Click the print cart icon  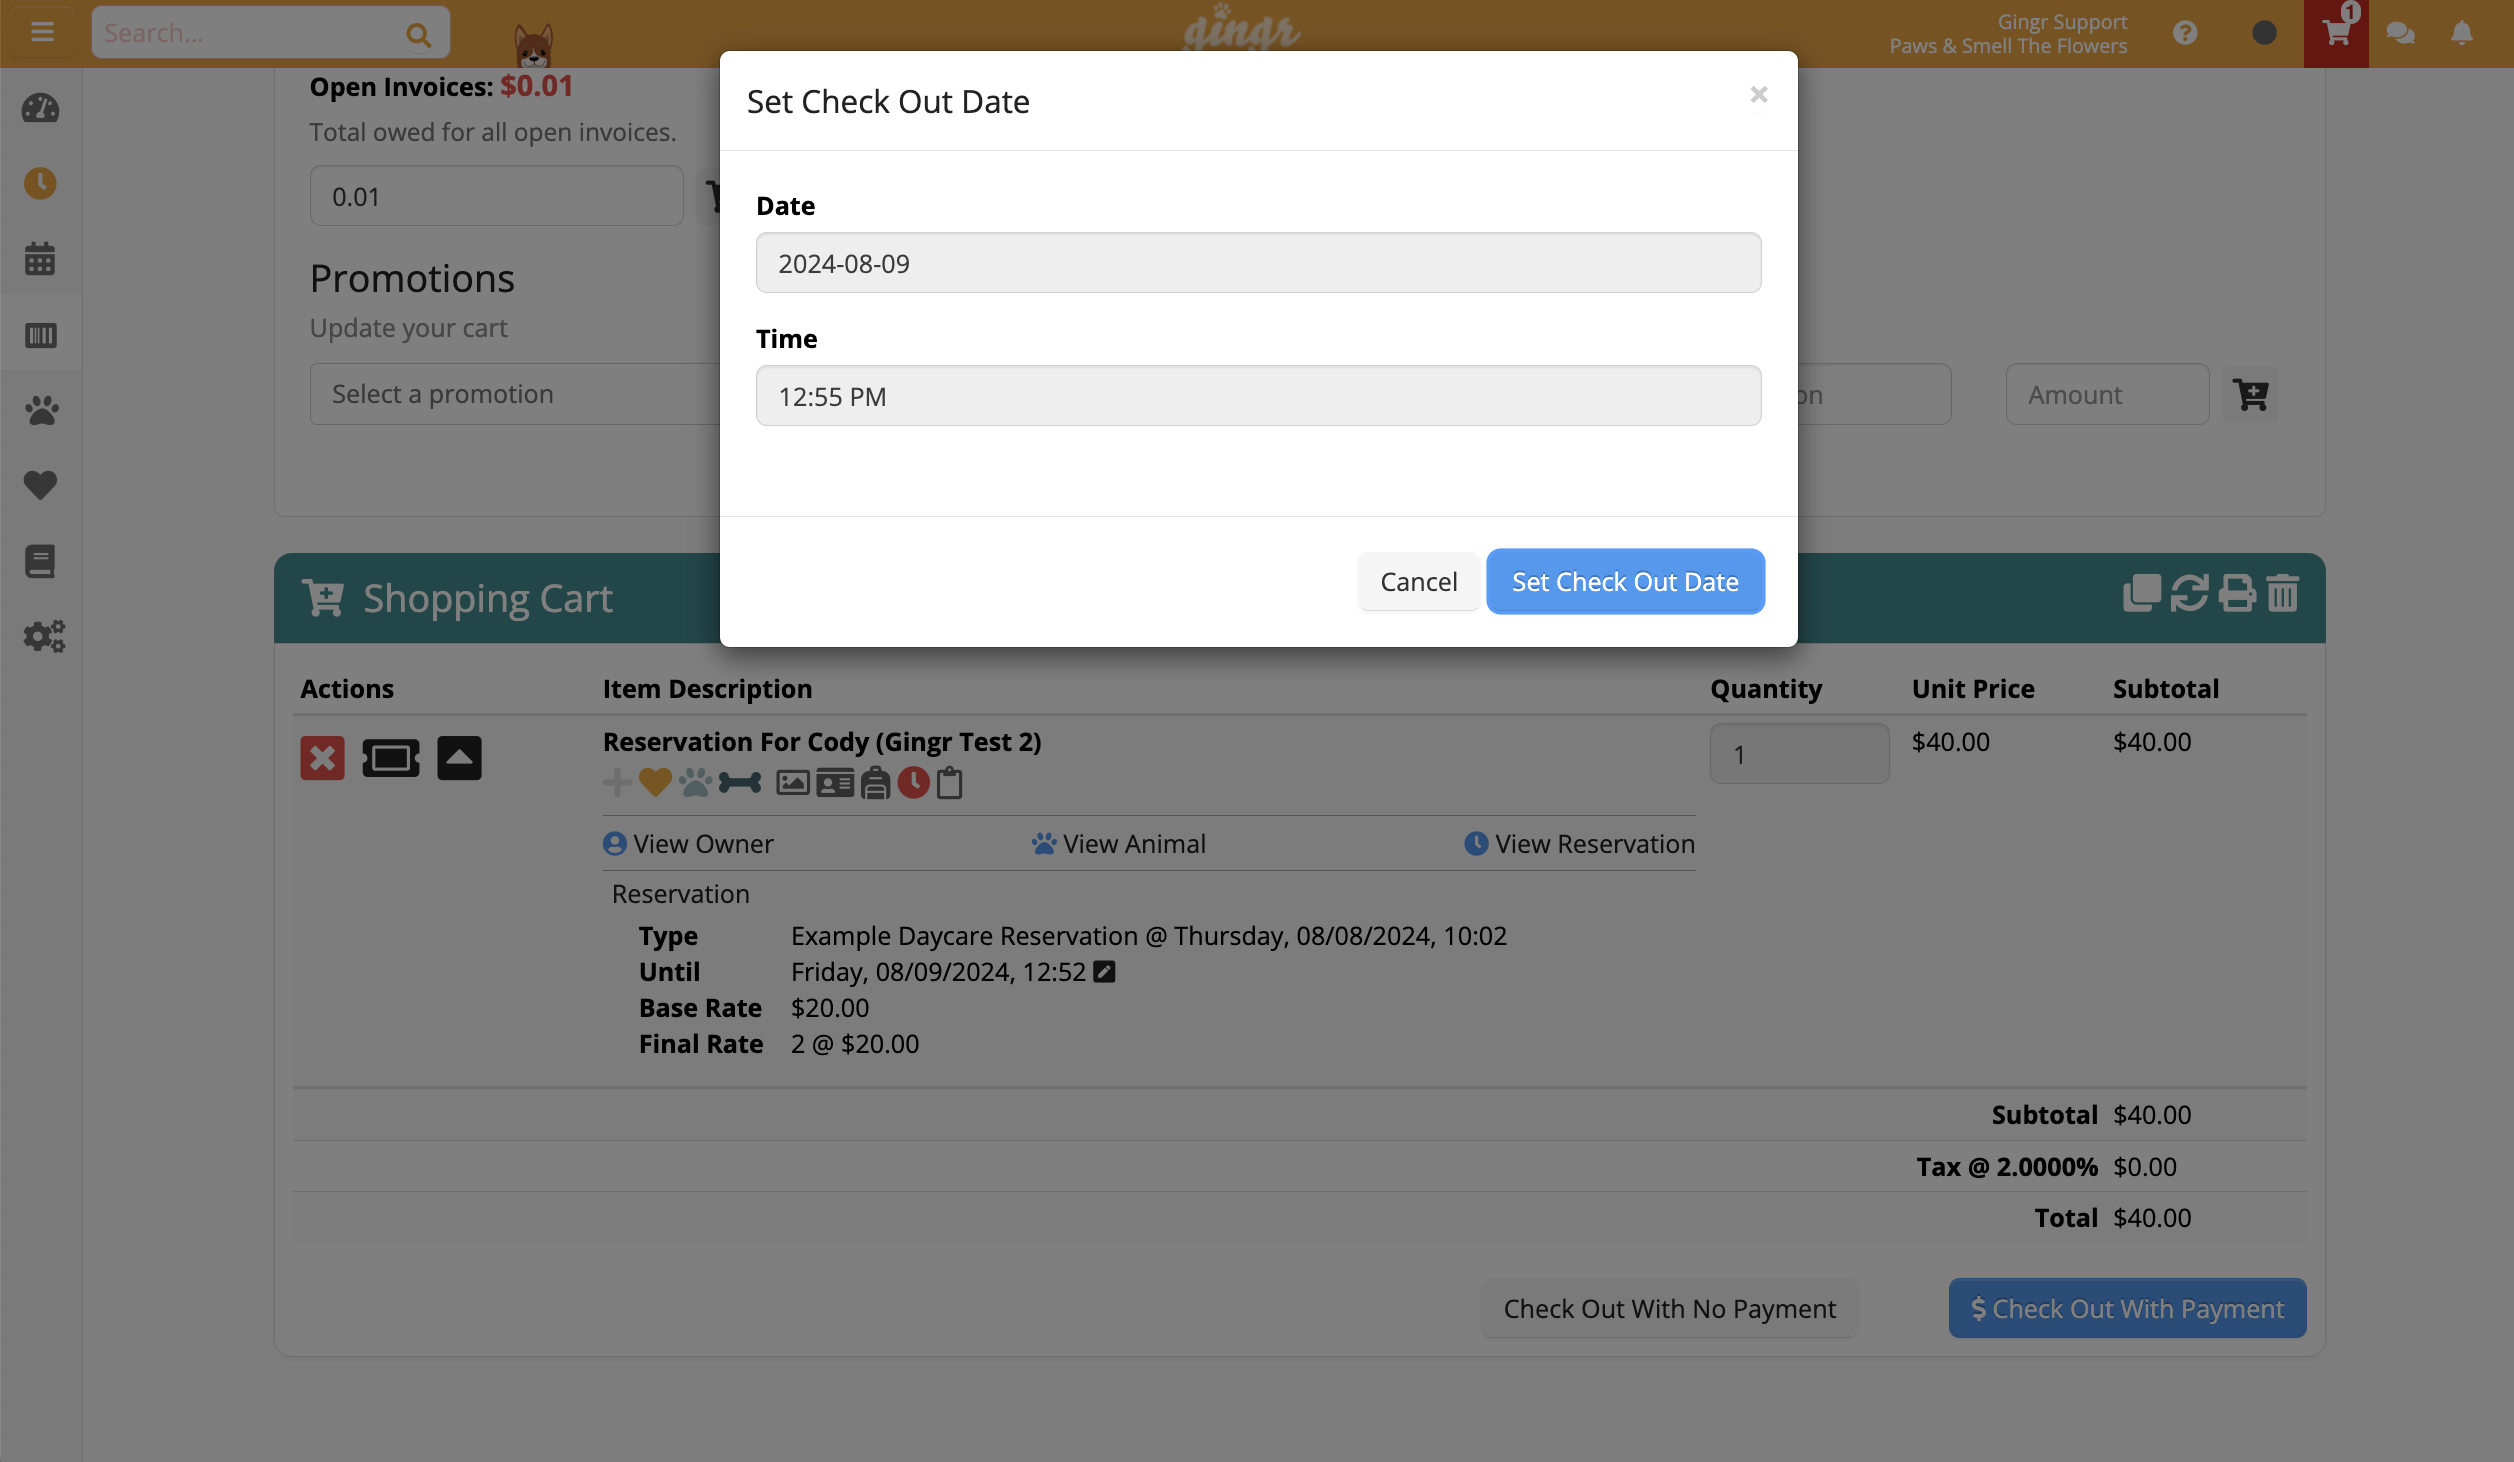tap(2237, 593)
